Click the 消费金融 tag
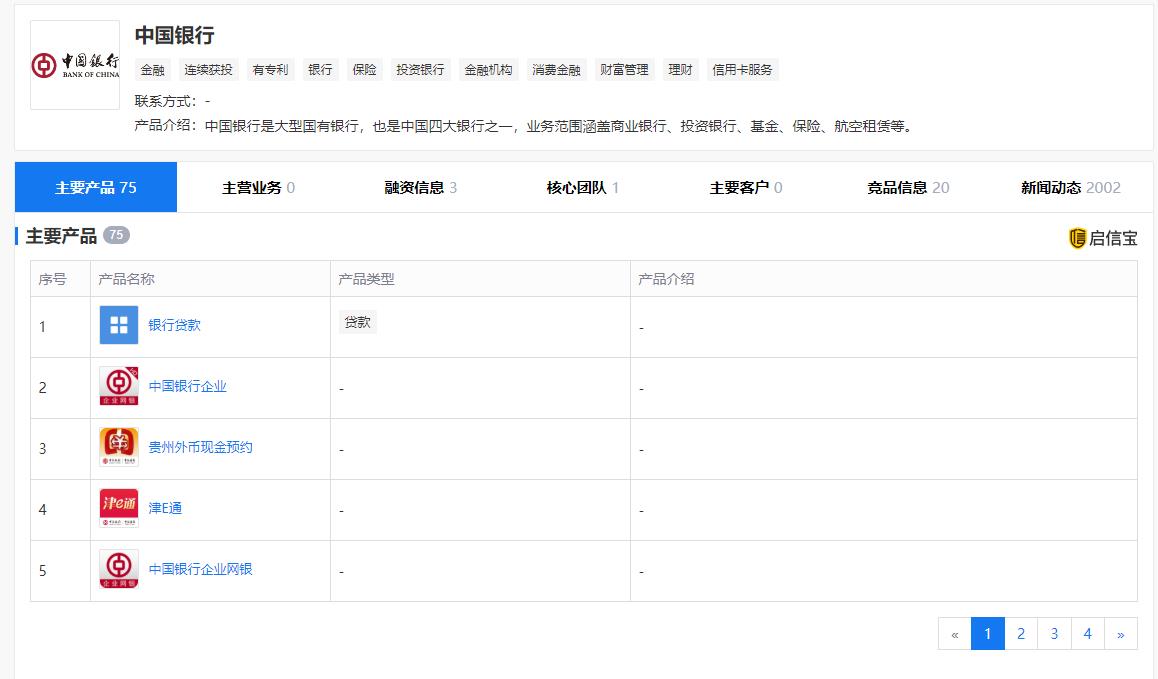Screen dimensions: 1158x679 pyautogui.click(x=556, y=69)
